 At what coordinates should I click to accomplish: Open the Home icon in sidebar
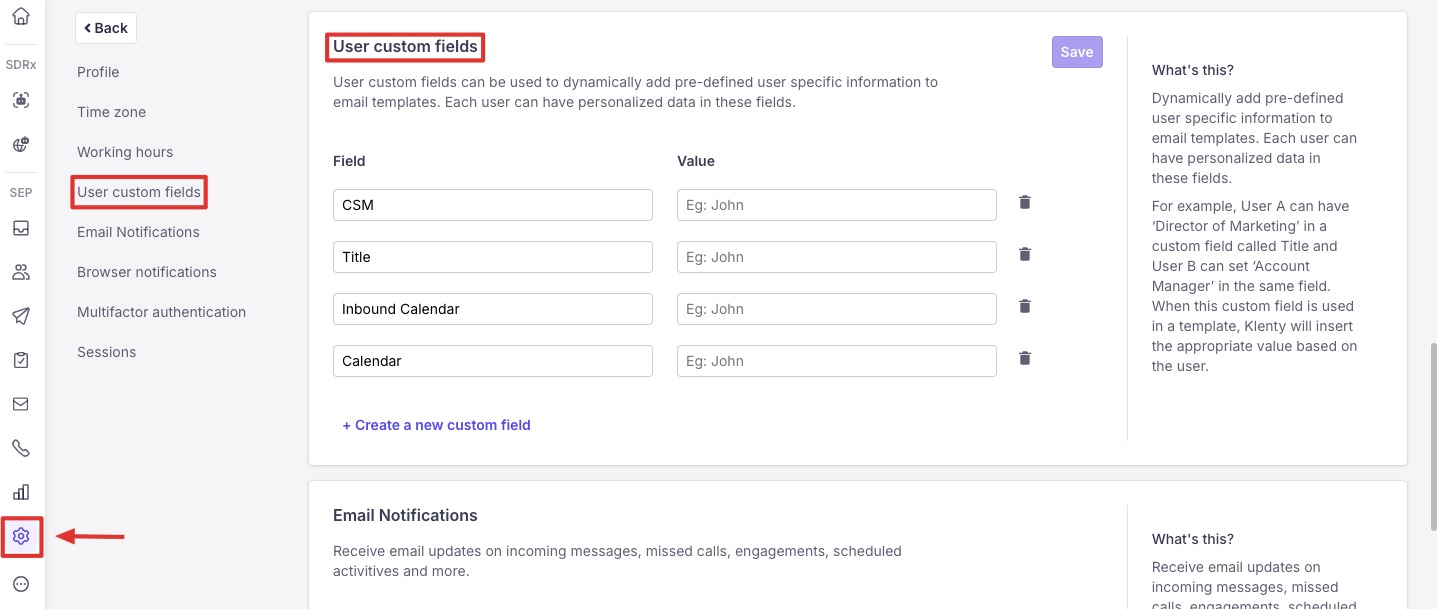[21, 17]
